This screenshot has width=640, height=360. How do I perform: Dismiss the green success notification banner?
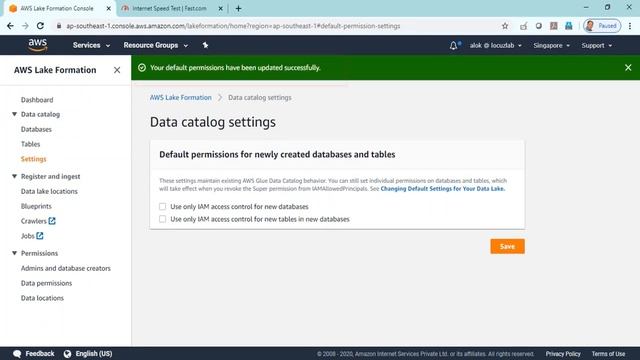628,68
